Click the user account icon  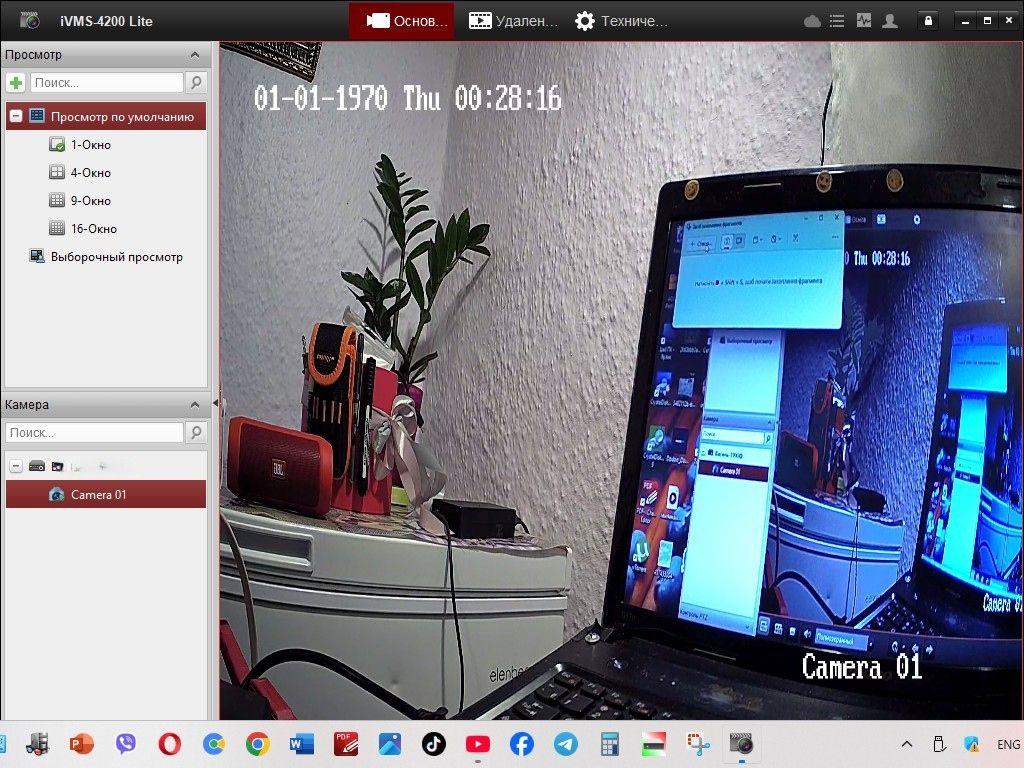coord(889,21)
